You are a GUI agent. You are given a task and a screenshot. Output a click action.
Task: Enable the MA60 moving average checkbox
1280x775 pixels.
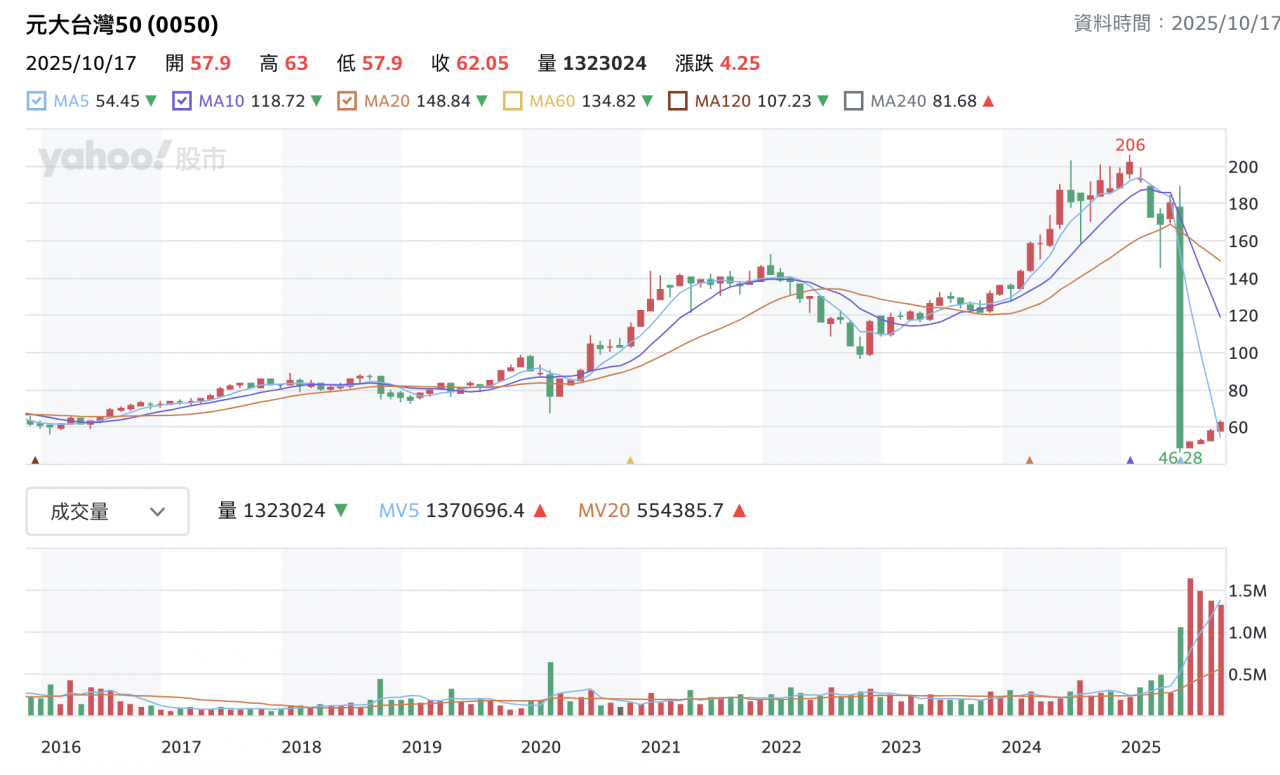pyautogui.click(x=512, y=101)
